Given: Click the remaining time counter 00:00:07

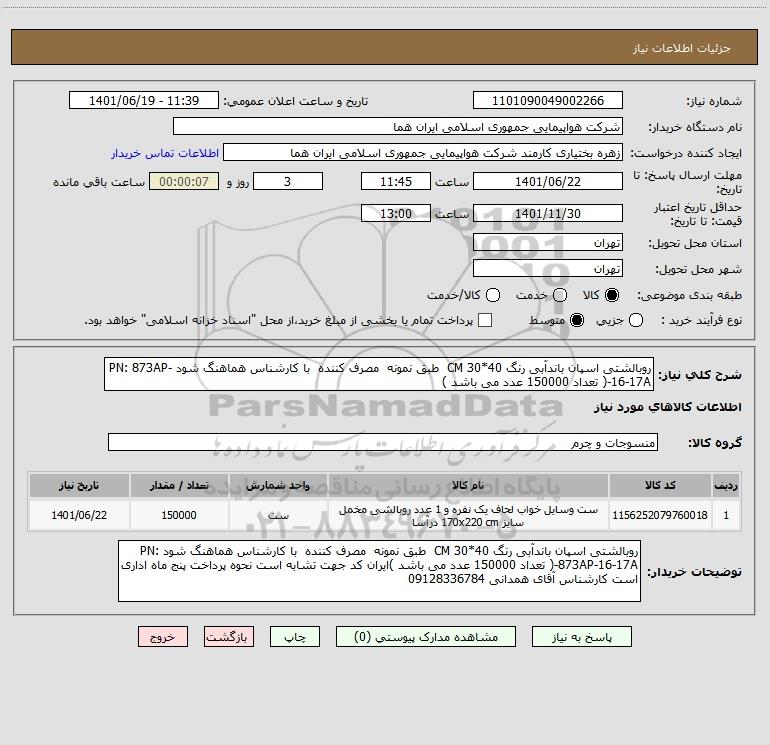Looking at the screenshot, I should coord(184,181).
